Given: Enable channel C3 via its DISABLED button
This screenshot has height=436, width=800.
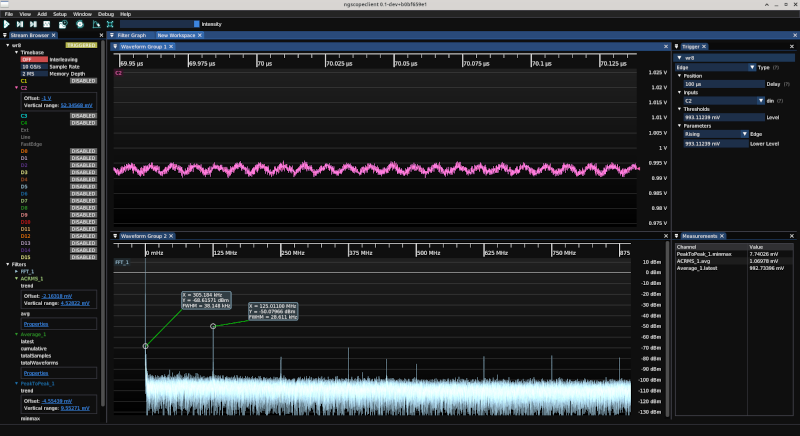Looking at the screenshot, I should pyautogui.click(x=83, y=116).
